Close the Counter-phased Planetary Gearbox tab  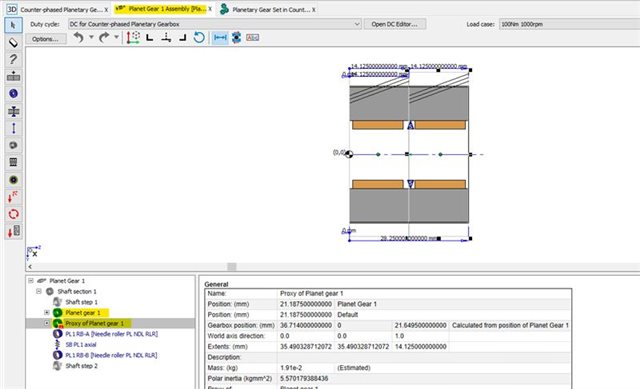(x=107, y=10)
